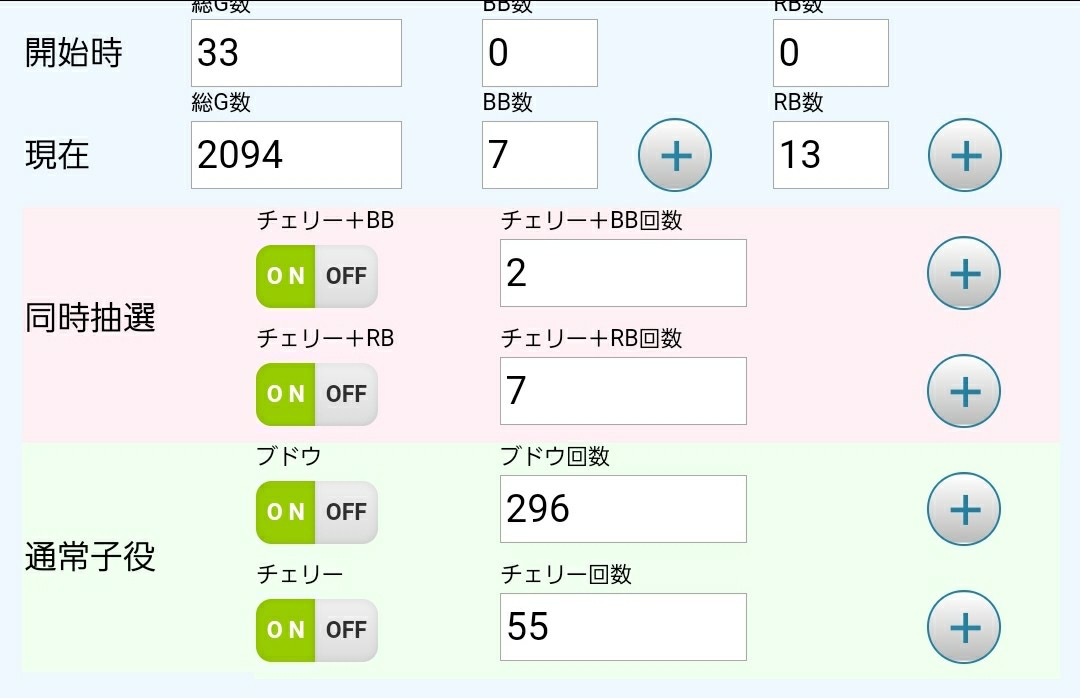Set the チェリー toggle to OFF

tap(346, 630)
